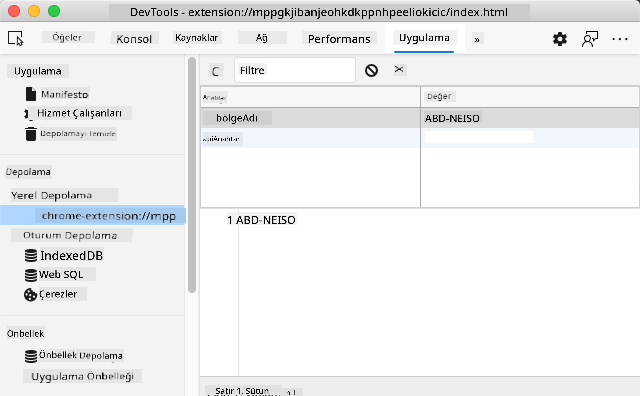Open the feedback person icon

click(589, 39)
